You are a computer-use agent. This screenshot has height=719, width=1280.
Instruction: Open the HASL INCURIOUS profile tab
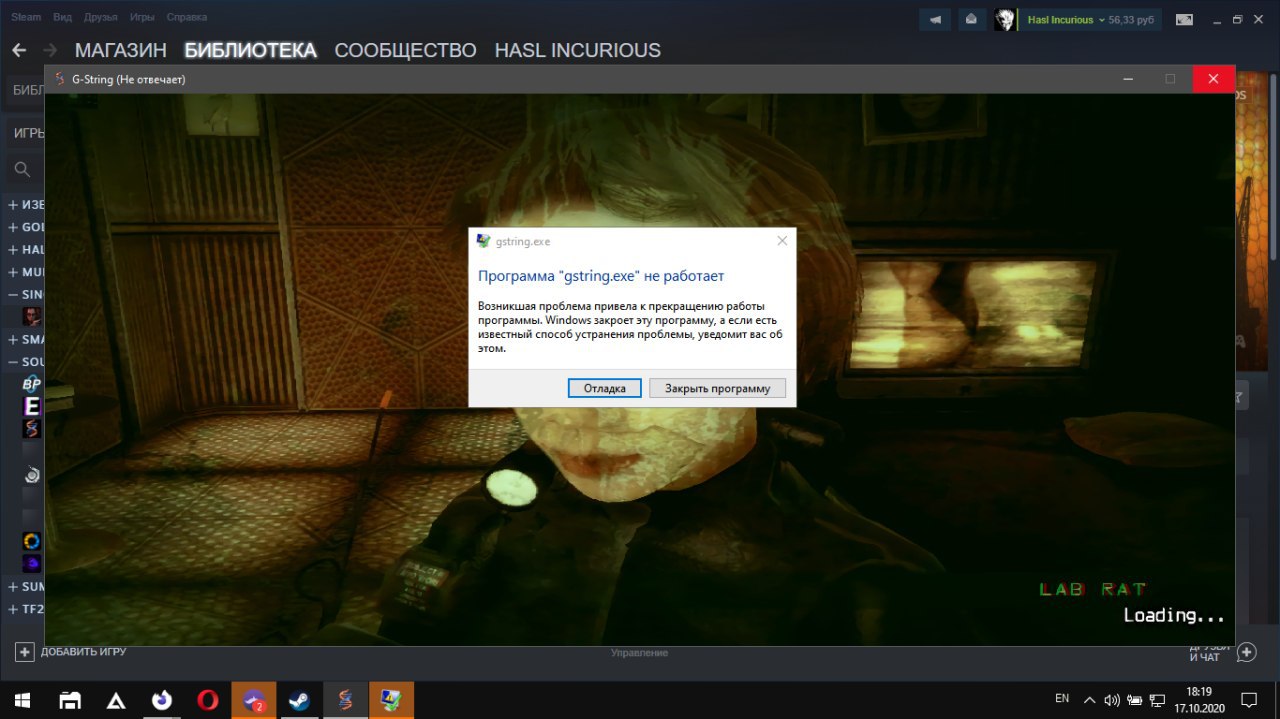pos(577,50)
